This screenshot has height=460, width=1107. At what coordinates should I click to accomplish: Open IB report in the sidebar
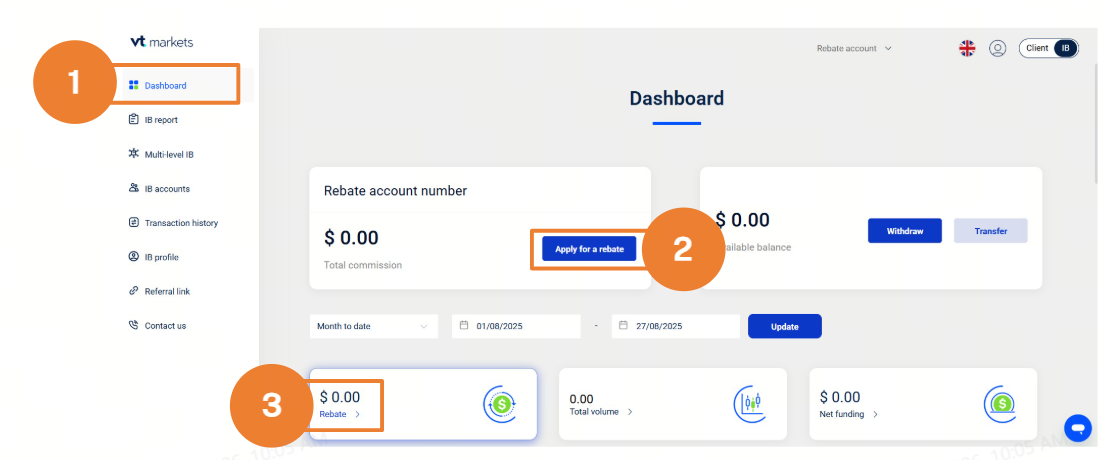pos(160,120)
